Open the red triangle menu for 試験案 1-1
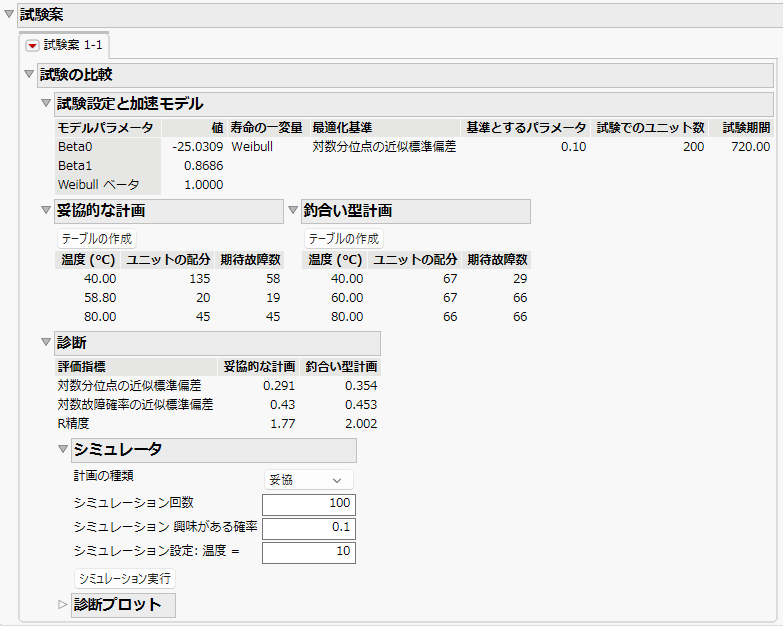 [32, 45]
